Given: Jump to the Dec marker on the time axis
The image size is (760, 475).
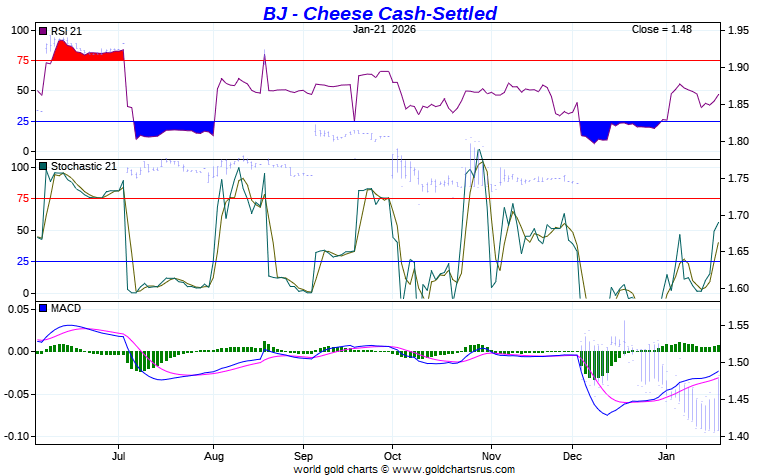Looking at the screenshot, I should [572, 453].
